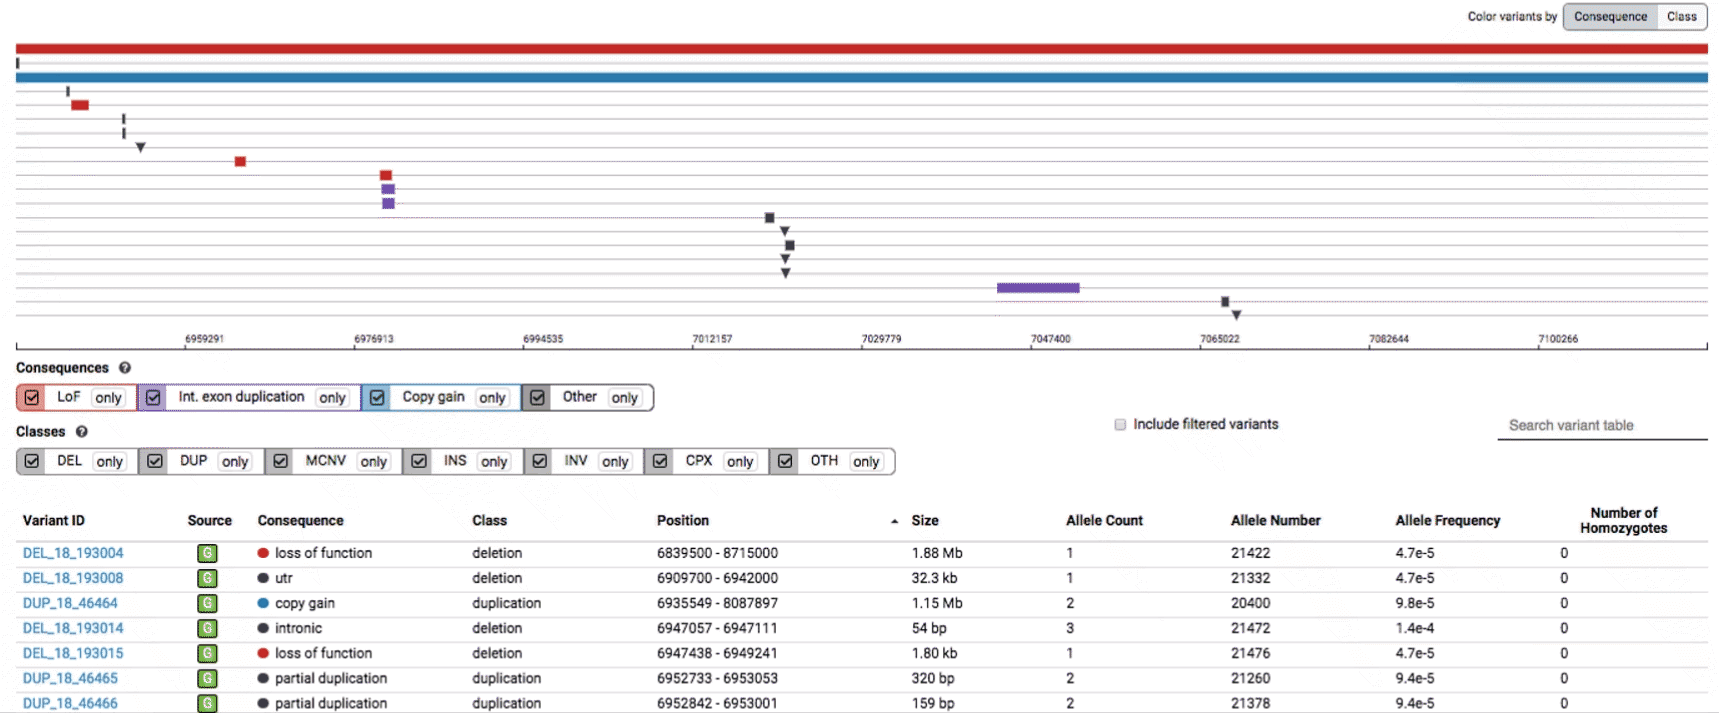The height and width of the screenshot is (713, 1719).
Task: Sort table by Allele Frequency header
Action: coord(1447,521)
